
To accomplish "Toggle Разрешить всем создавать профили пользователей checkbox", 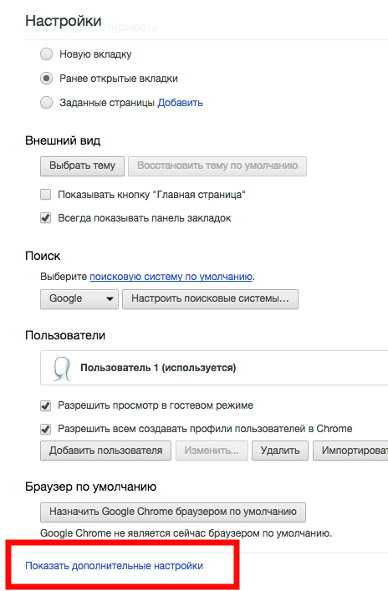I will point(46,429).
